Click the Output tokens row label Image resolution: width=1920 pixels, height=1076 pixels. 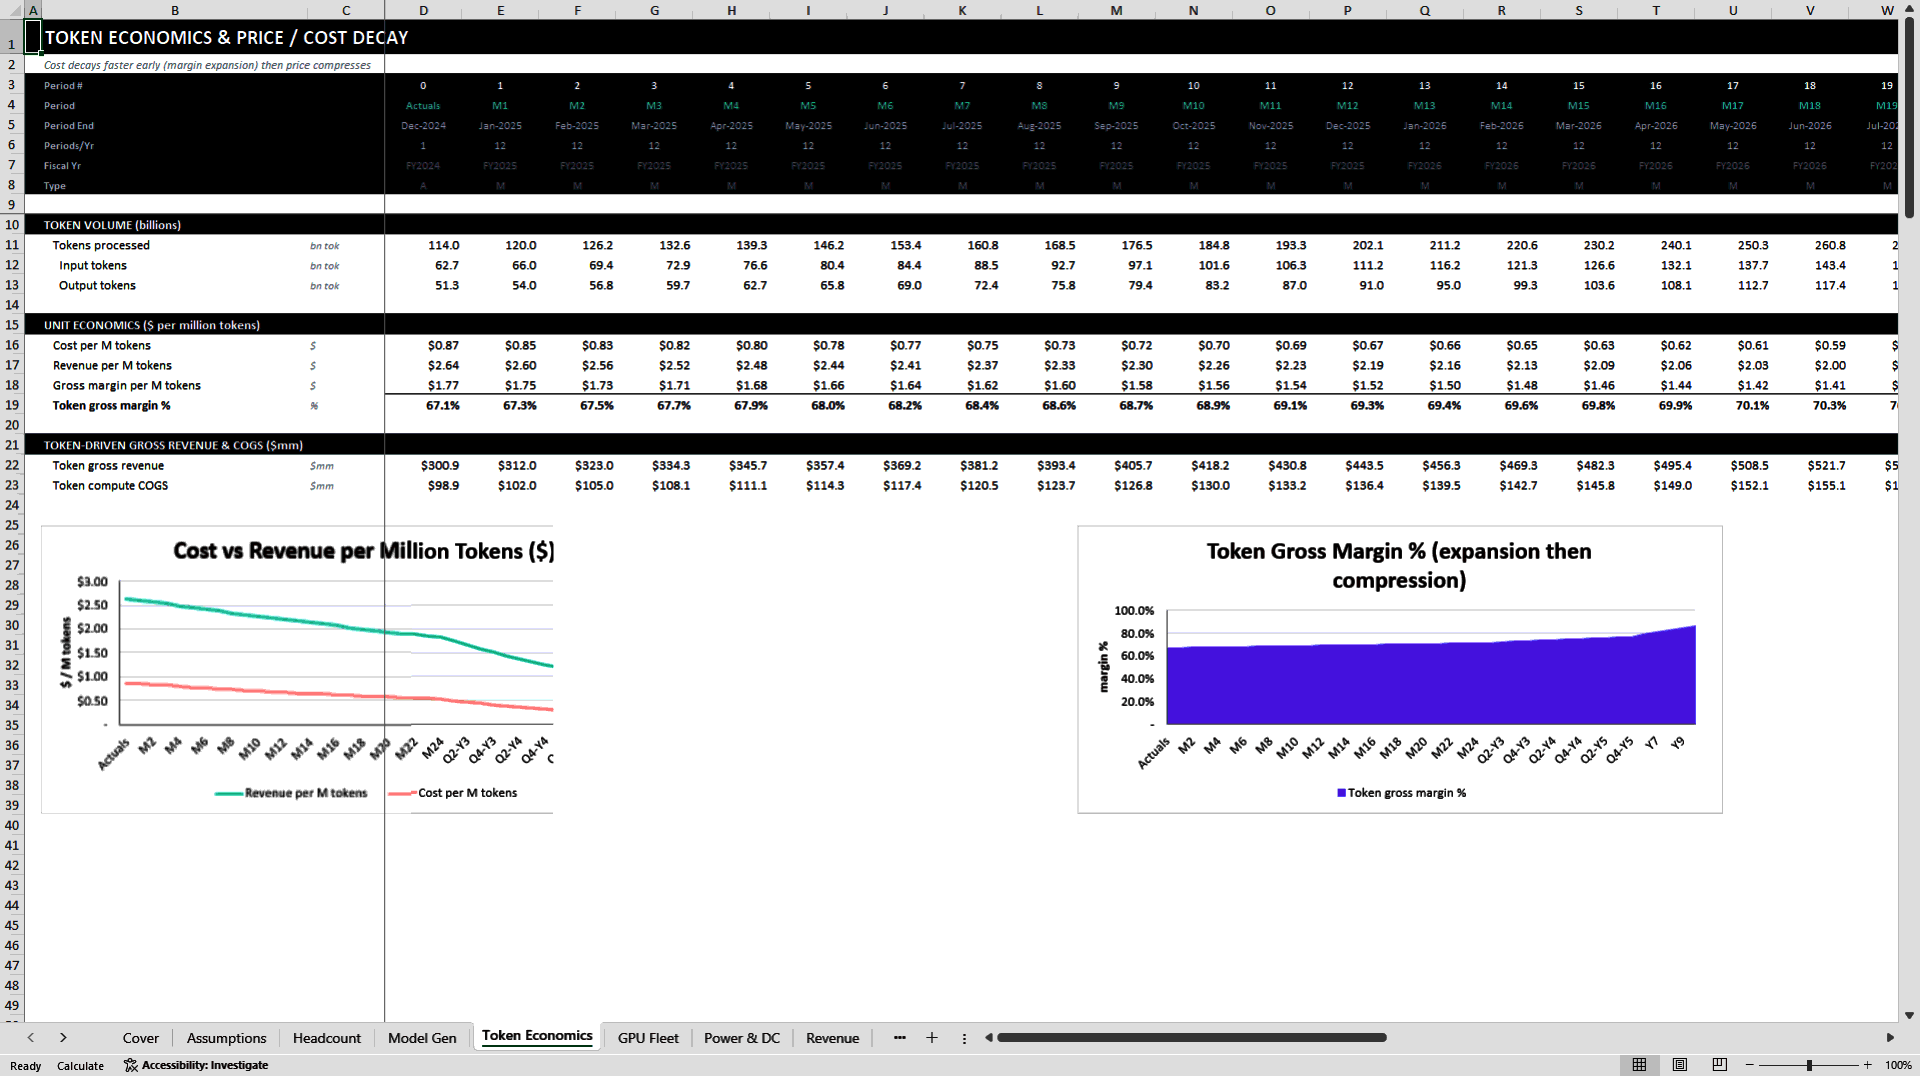point(97,285)
